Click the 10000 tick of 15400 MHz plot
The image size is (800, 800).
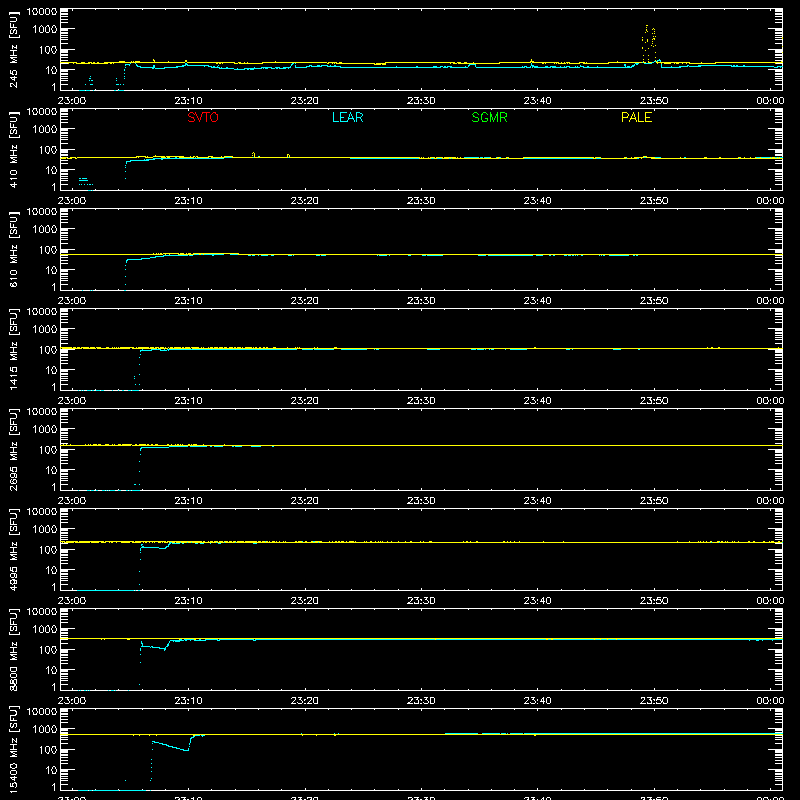pyautogui.click(x=42, y=712)
